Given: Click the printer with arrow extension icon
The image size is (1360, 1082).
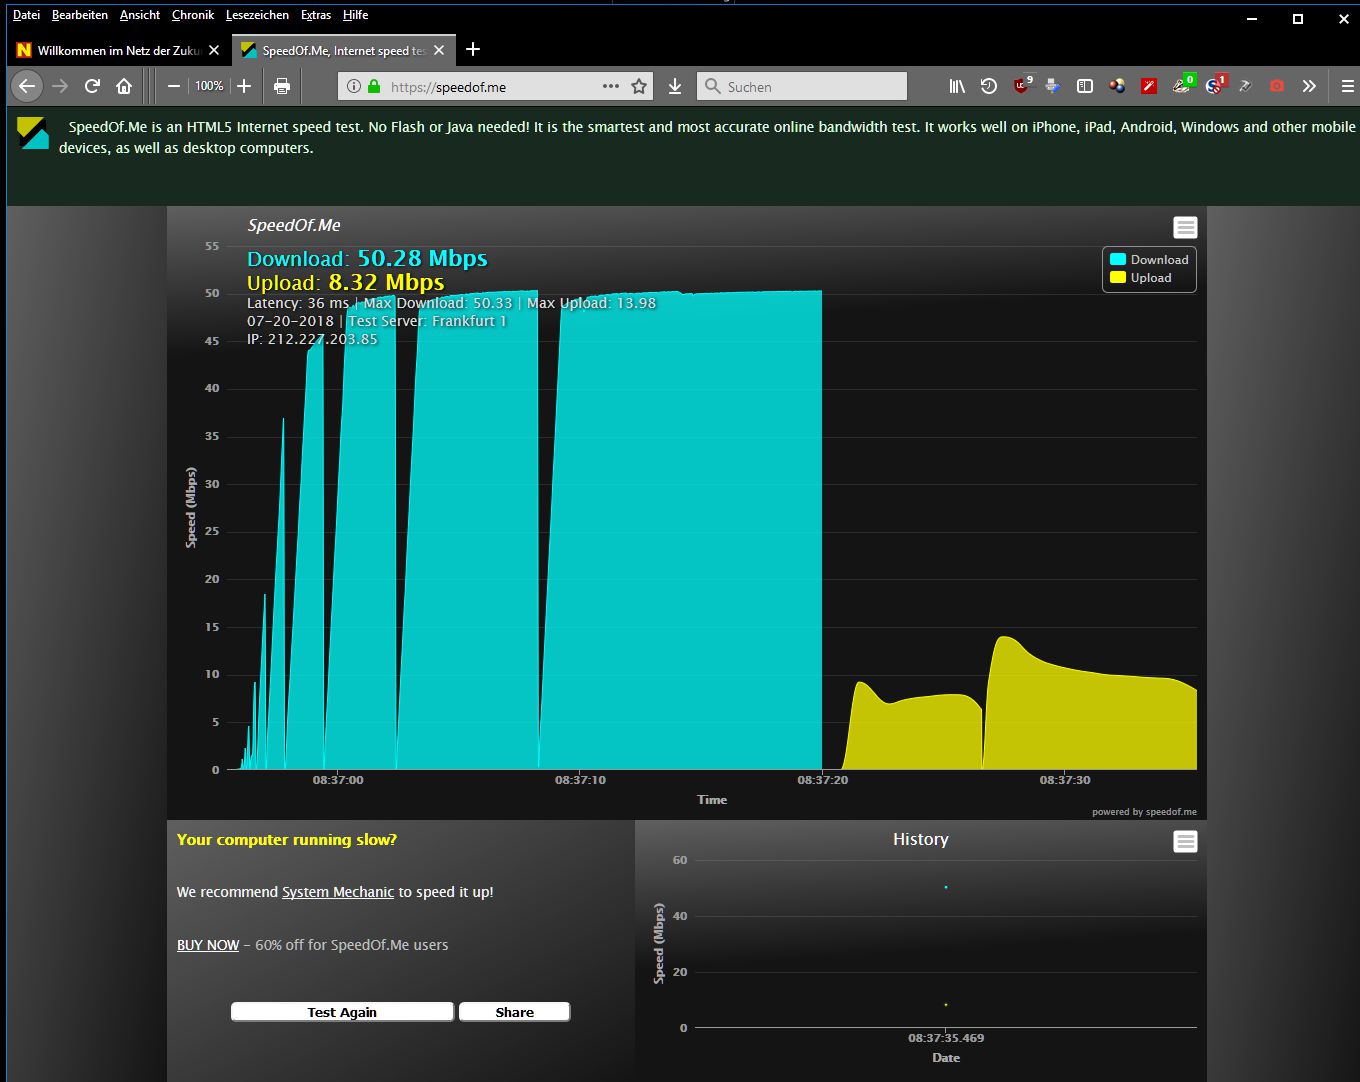Looking at the screenshot, I should point(1053,86).
